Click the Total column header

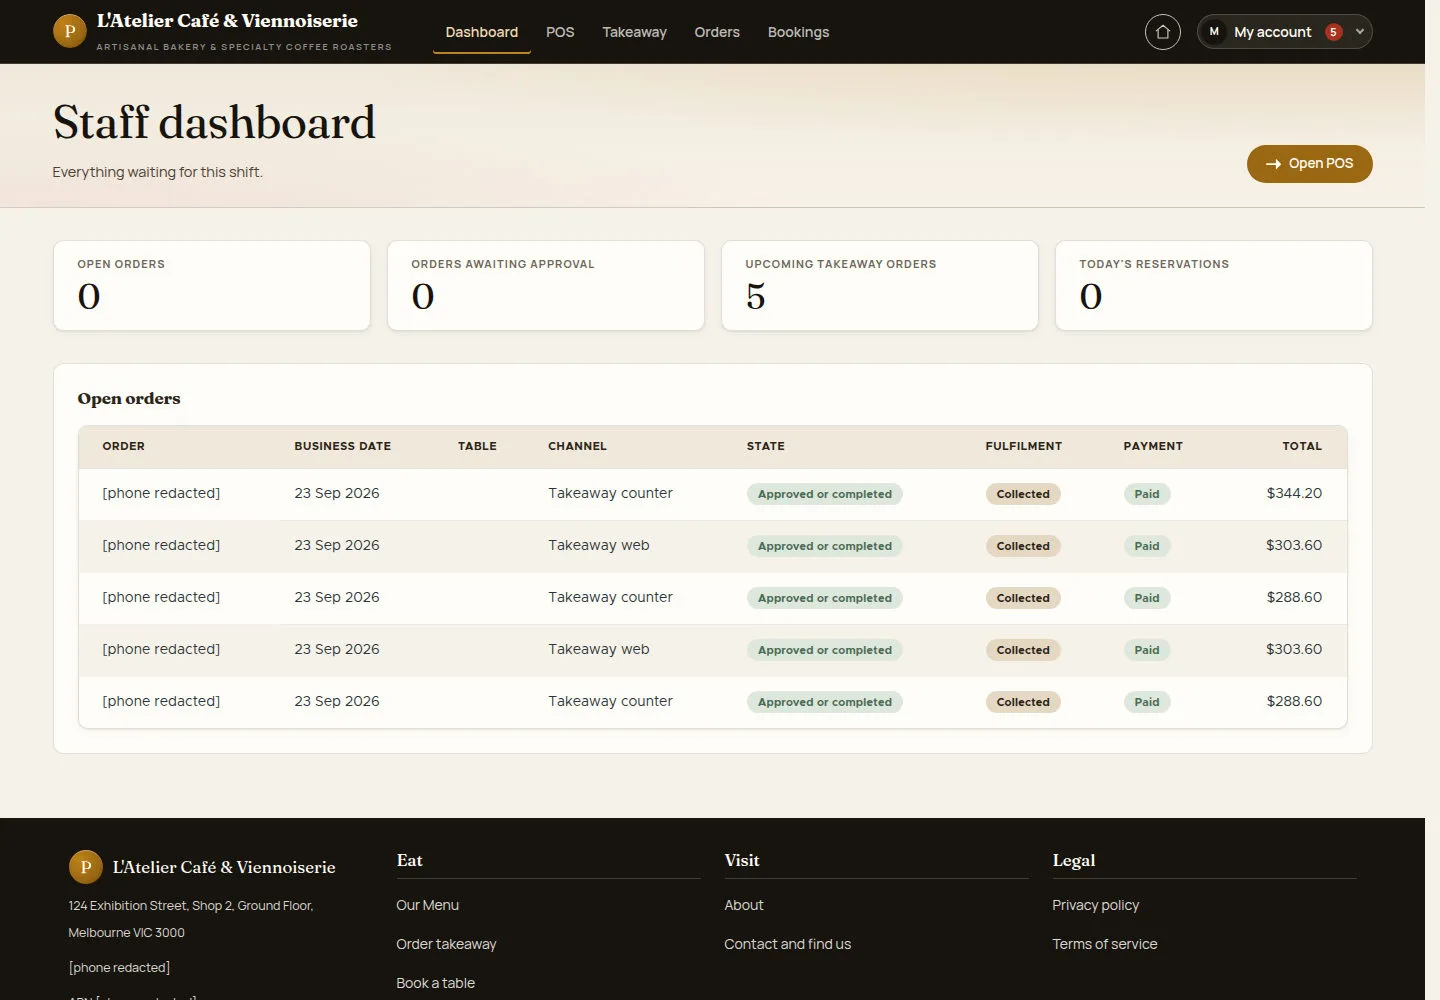click(1302, 446)
